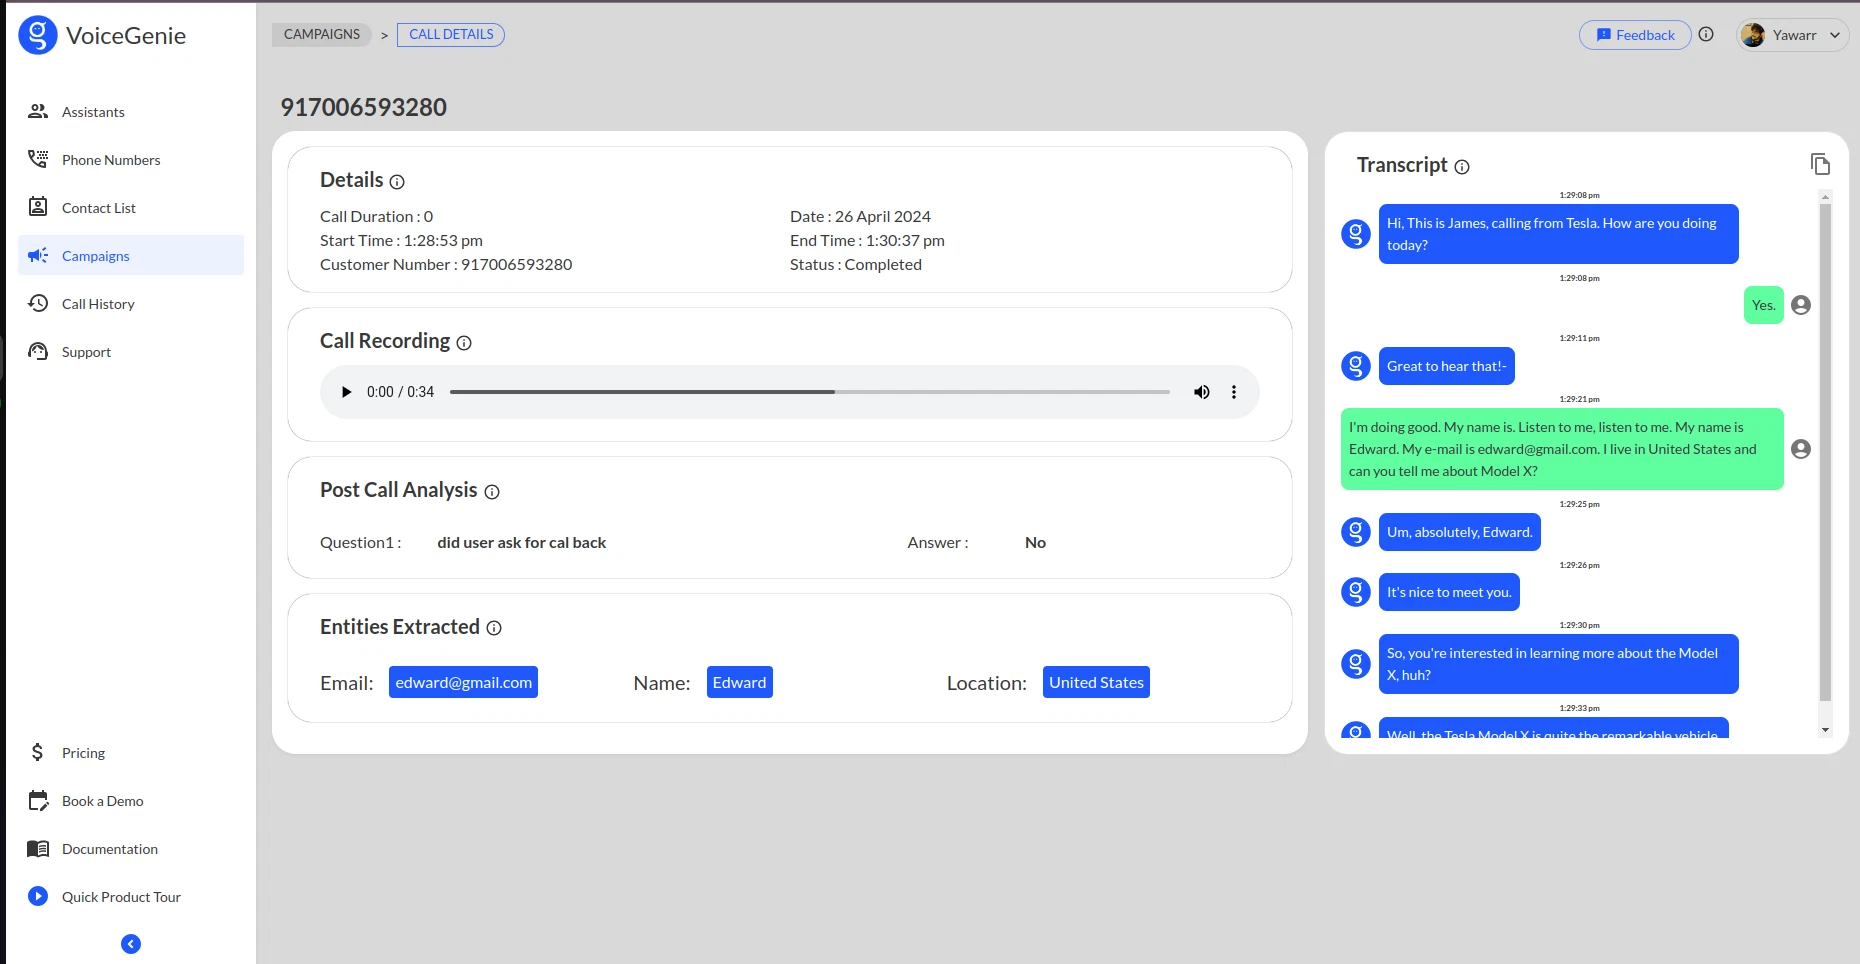Open the Yawarr account dropdown
Viewport: 1860px width, 964px height.
[1791, 35]
